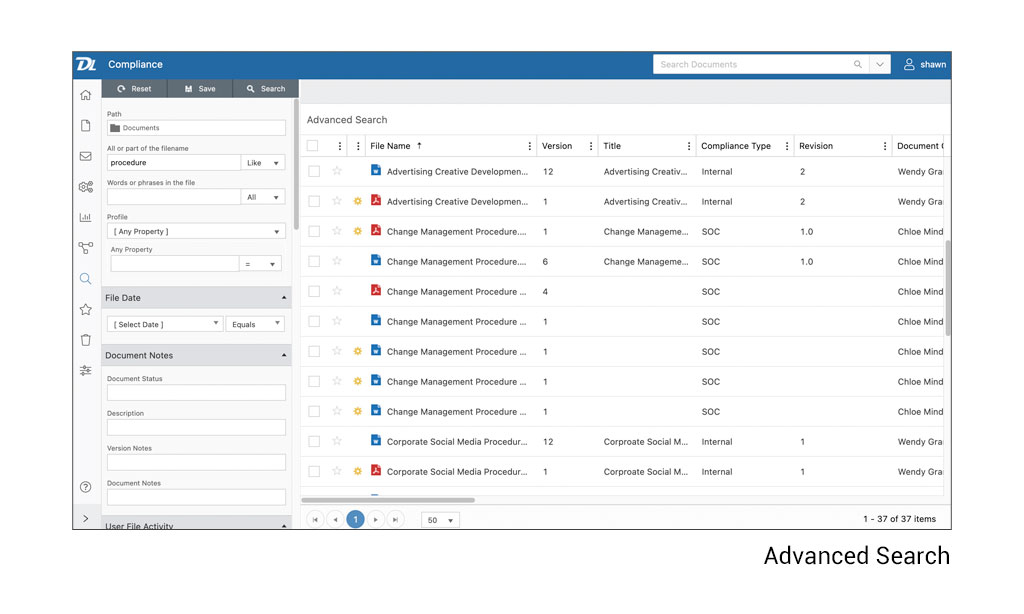This screenshot has height=614, width=1024.
Task: Click PDF icon of Change Management version 4
Action: [x=376, y=291]
